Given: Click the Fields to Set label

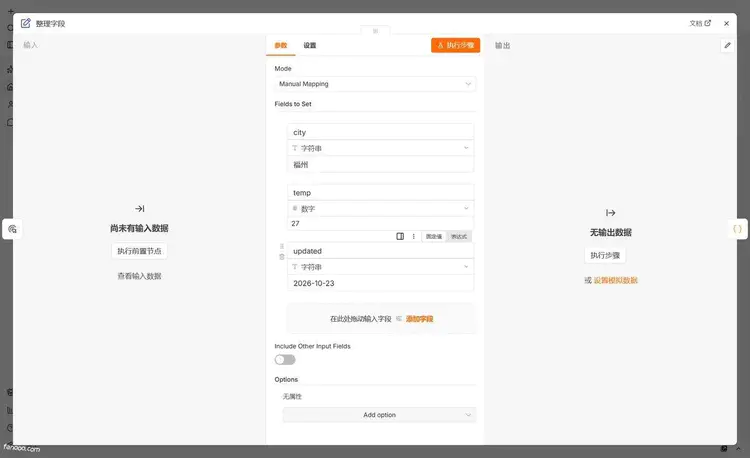Looking at the screenshot, I should [293, 104].
